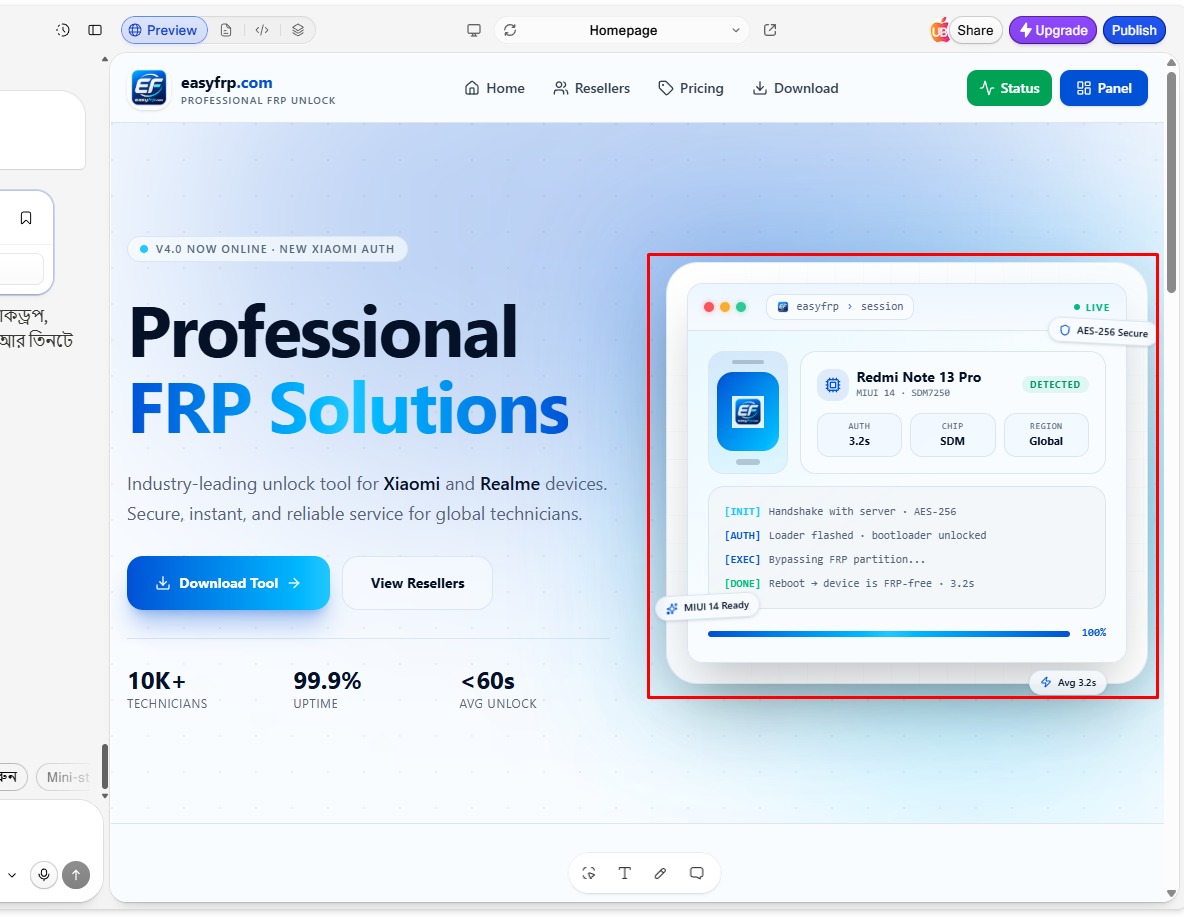Open the document file view icon

226,30
